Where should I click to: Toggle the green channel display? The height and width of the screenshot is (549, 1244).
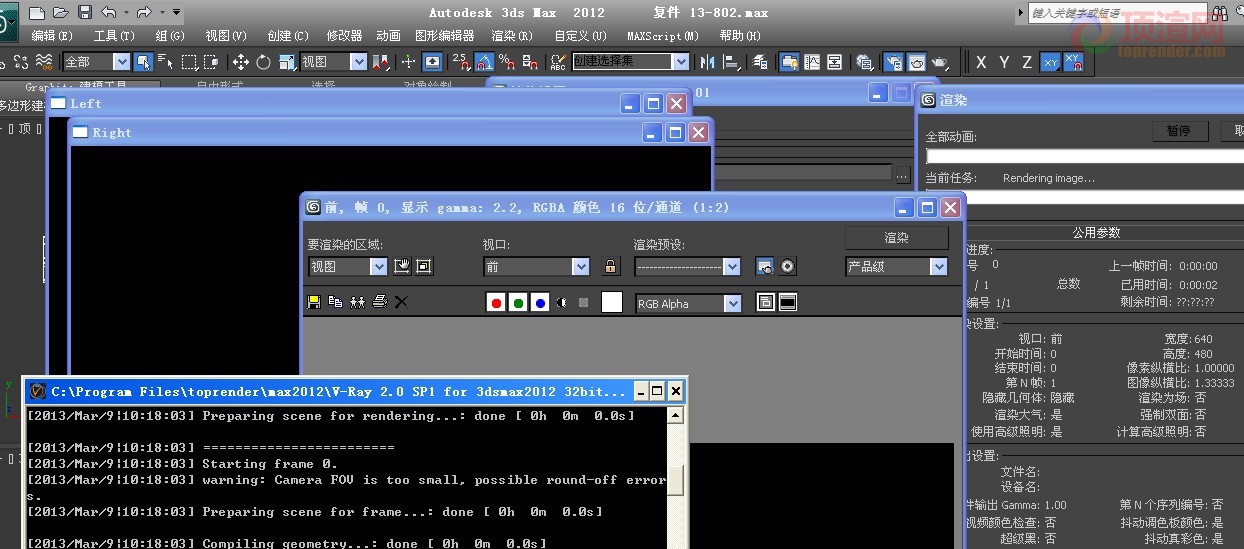point(518,303)
